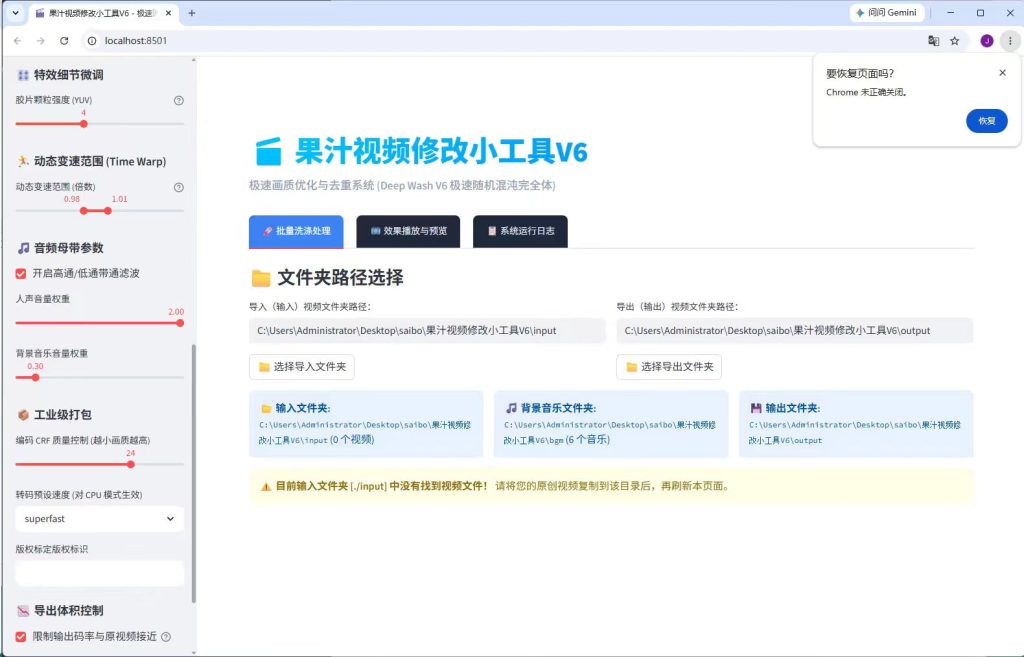1024x657 pixels.
Task: View site information icon in address bar
Action: (92, 40)
